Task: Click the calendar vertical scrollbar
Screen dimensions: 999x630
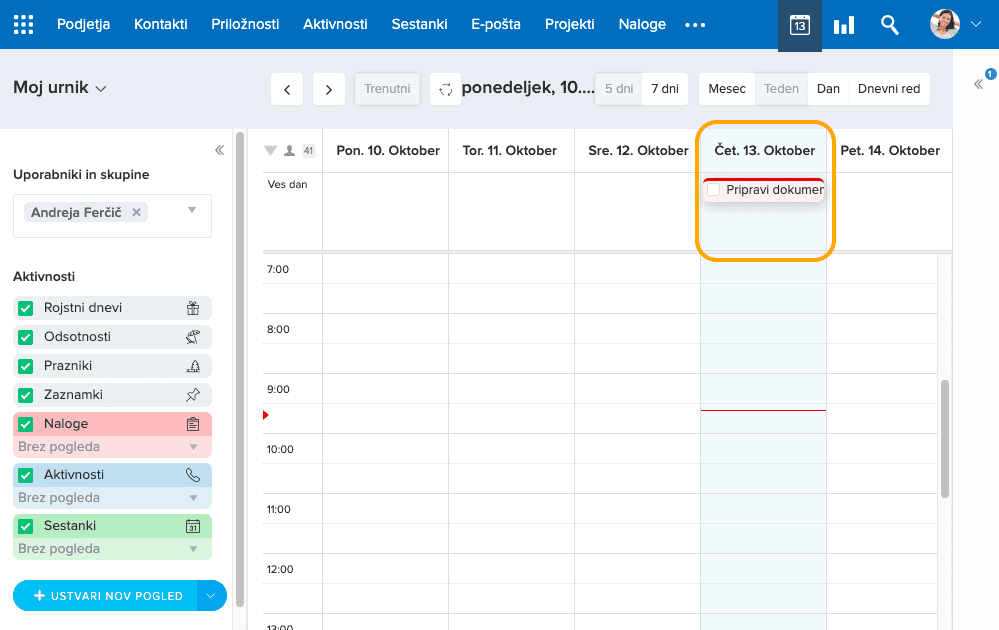Action: (x=945, y=438)
